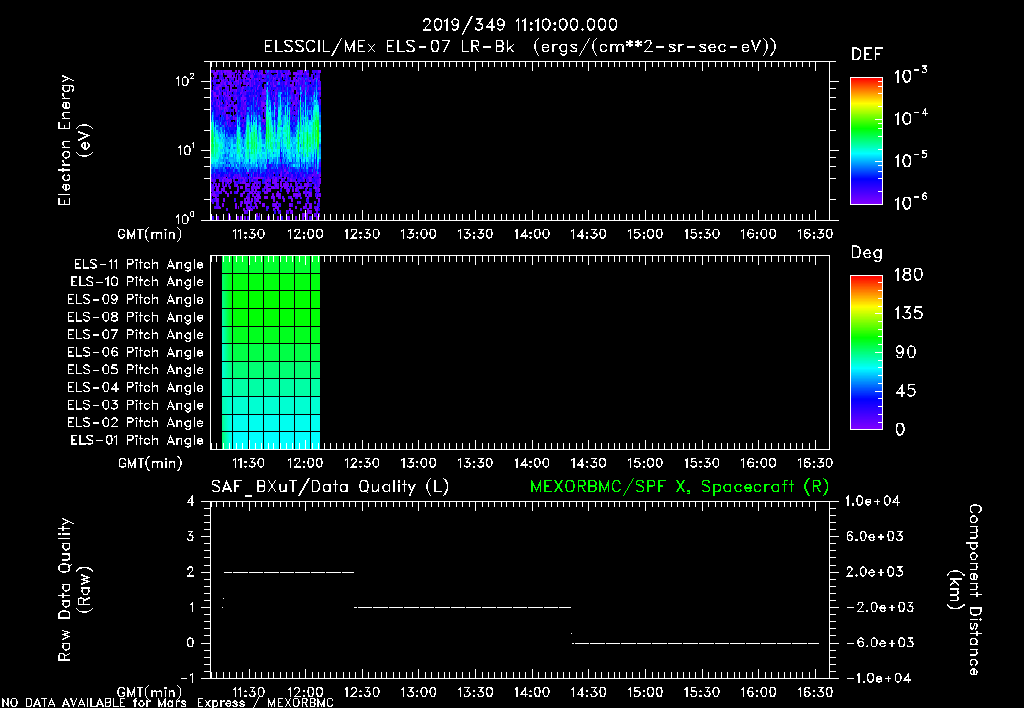The height and width of the screenshot is (708, 1024).
Task: Click the 1.0e+04 value on the distance axis
Action: coord(872,501)
